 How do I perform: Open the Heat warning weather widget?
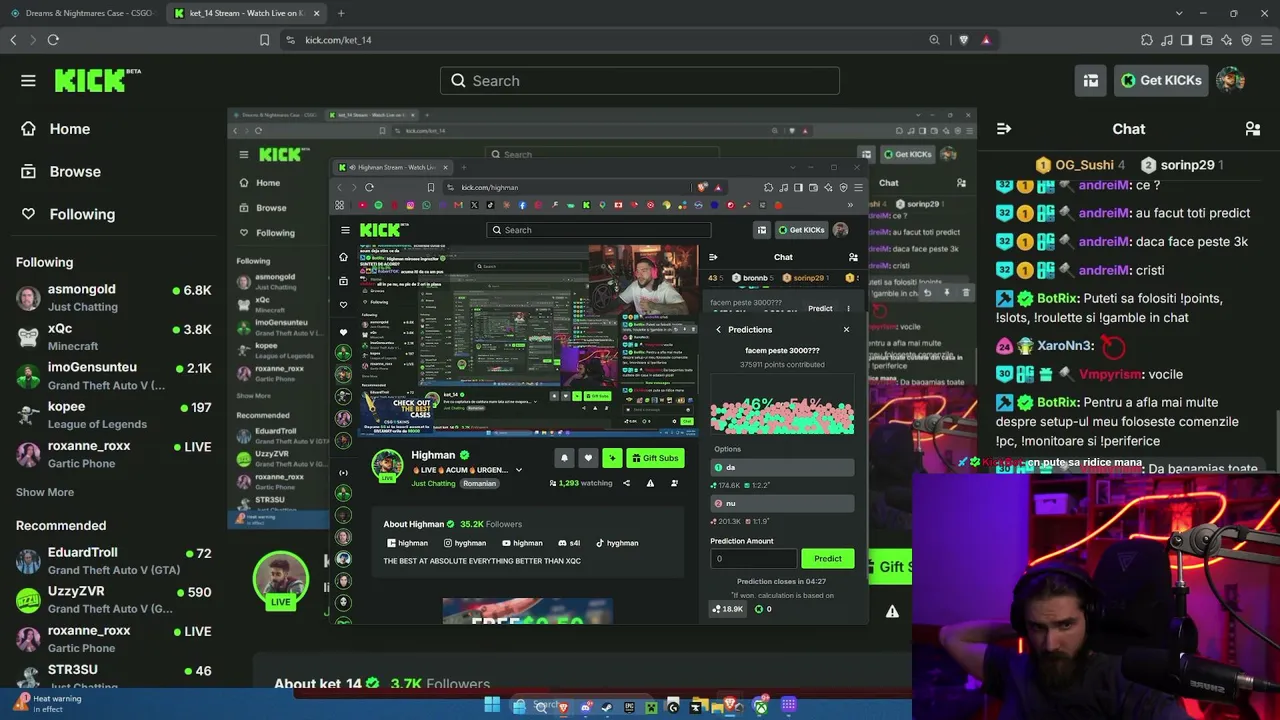(x=48, y=703)
